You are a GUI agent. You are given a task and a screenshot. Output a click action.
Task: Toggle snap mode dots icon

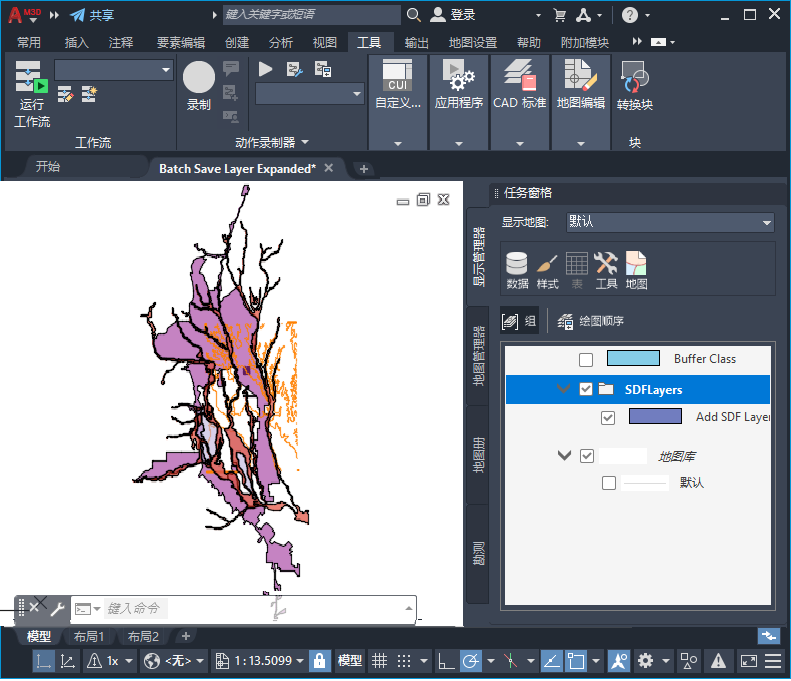tap(404, 661)
